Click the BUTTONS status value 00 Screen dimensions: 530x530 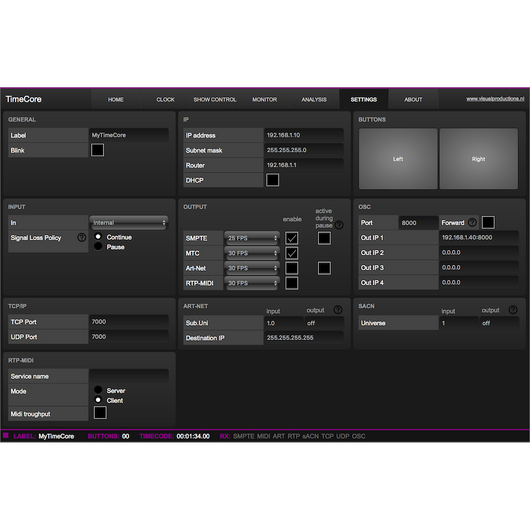(x=125, y=436)
